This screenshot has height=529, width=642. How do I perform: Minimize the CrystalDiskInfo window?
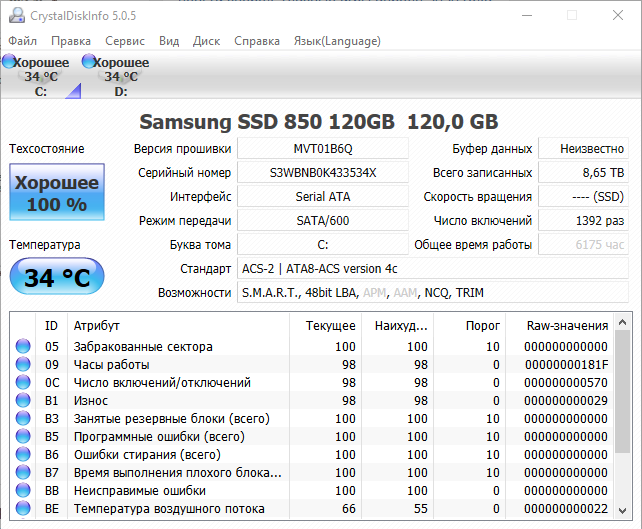527,16
